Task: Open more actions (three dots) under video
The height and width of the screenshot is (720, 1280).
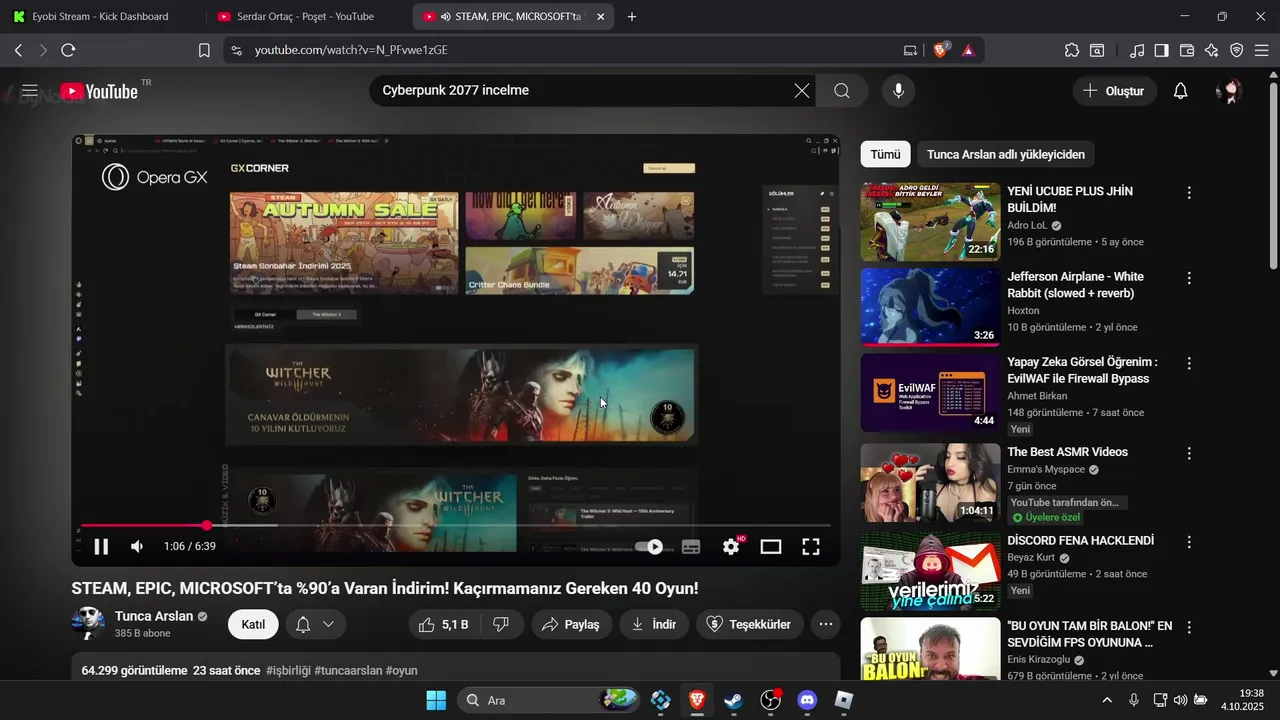Action: [x=826, y=624]
